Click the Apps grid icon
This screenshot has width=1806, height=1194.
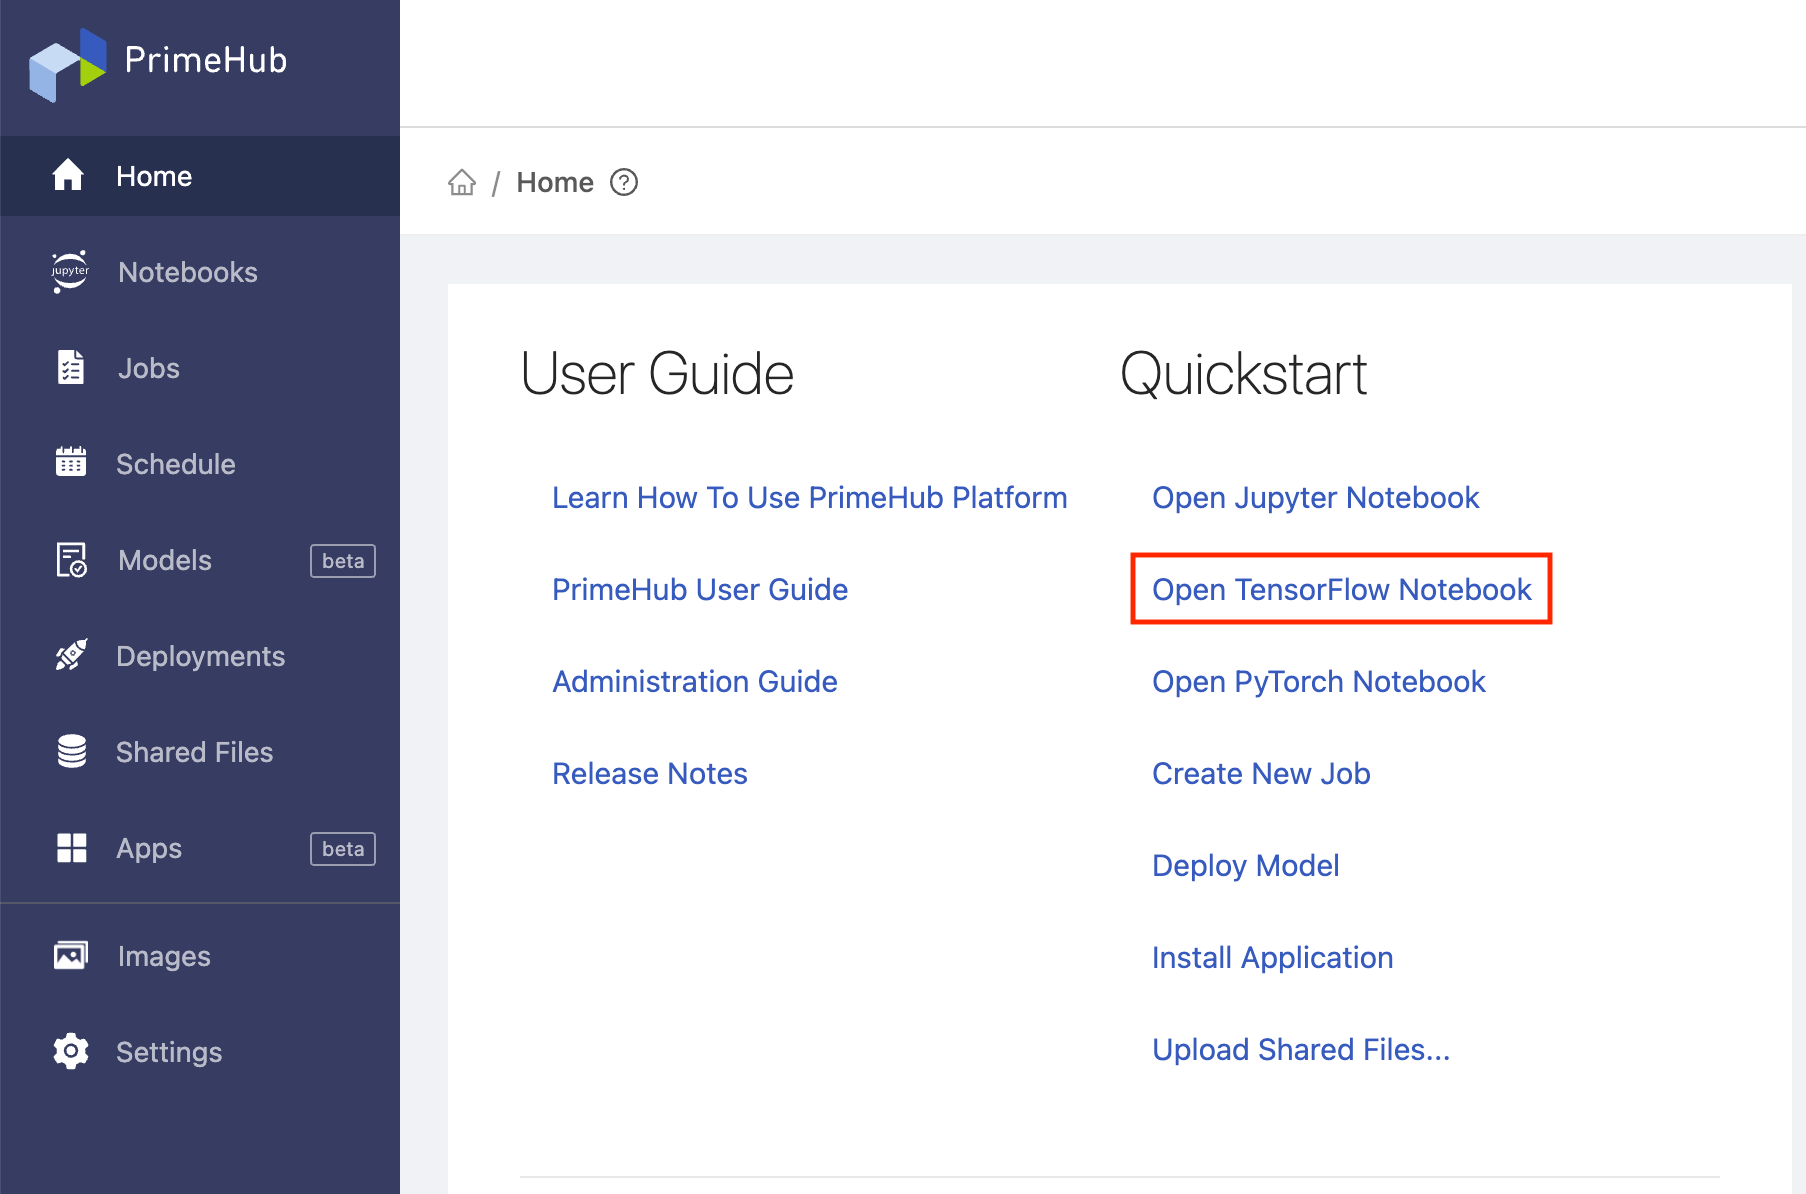tap(71, 847)
